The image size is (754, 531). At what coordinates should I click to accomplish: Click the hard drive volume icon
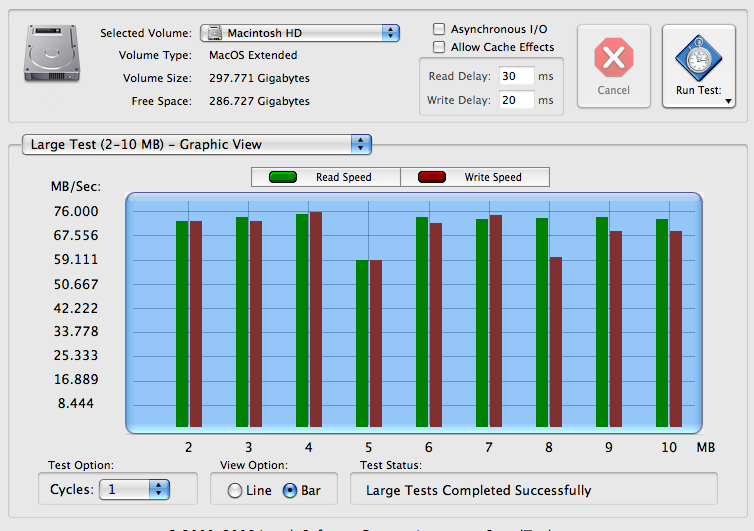(x=52, y=53)
